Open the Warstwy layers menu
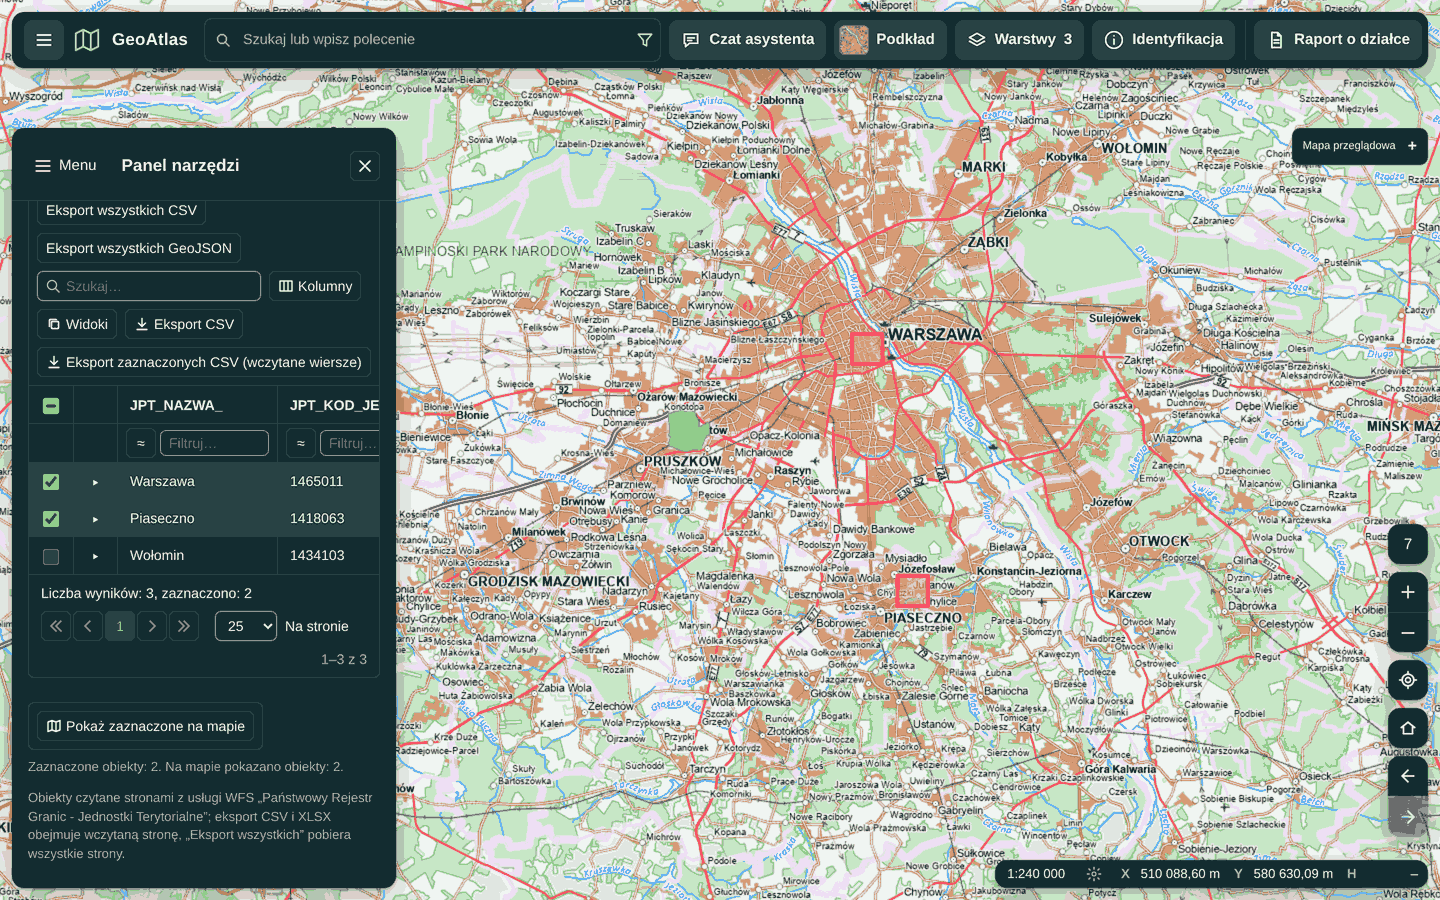 coord(1020,40)
